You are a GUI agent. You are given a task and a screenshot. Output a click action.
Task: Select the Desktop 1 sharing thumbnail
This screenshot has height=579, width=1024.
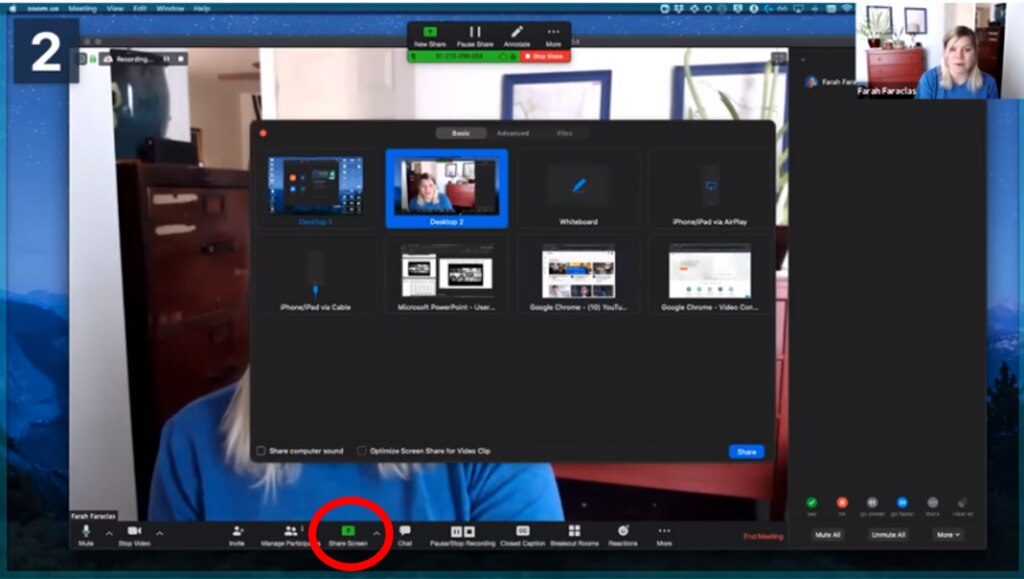tap(315, 187)
